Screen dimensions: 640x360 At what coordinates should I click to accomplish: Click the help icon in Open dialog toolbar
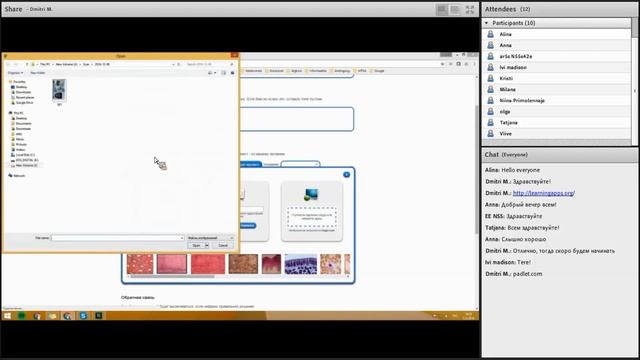pos(233,73)
